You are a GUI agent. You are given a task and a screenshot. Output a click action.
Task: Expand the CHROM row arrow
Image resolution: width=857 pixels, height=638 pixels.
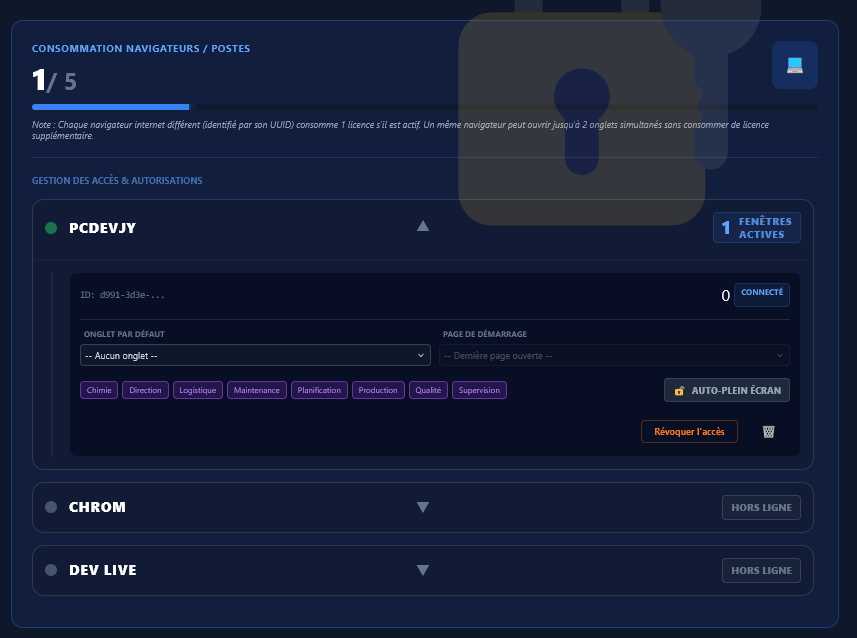423,507
